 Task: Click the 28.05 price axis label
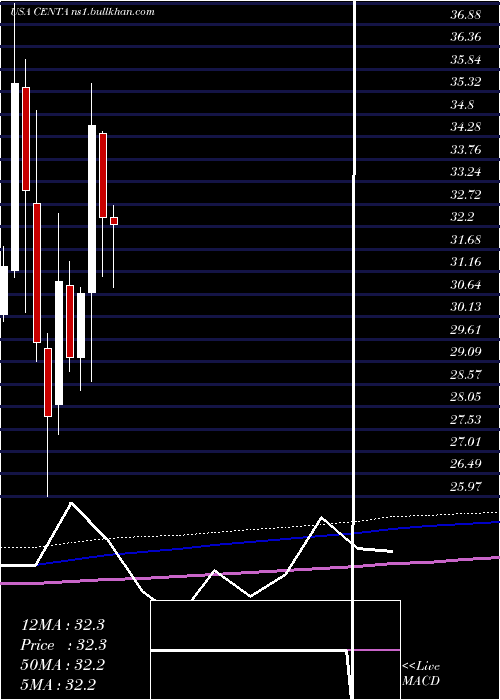(466, 397)
